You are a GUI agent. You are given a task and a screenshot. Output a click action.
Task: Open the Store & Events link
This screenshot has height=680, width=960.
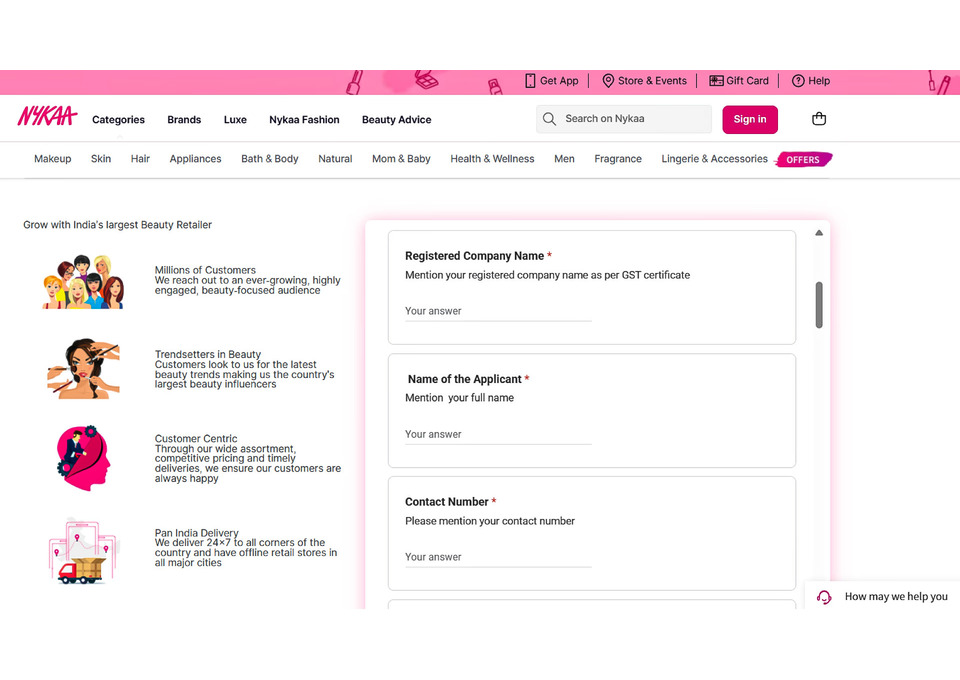point(652,81)
